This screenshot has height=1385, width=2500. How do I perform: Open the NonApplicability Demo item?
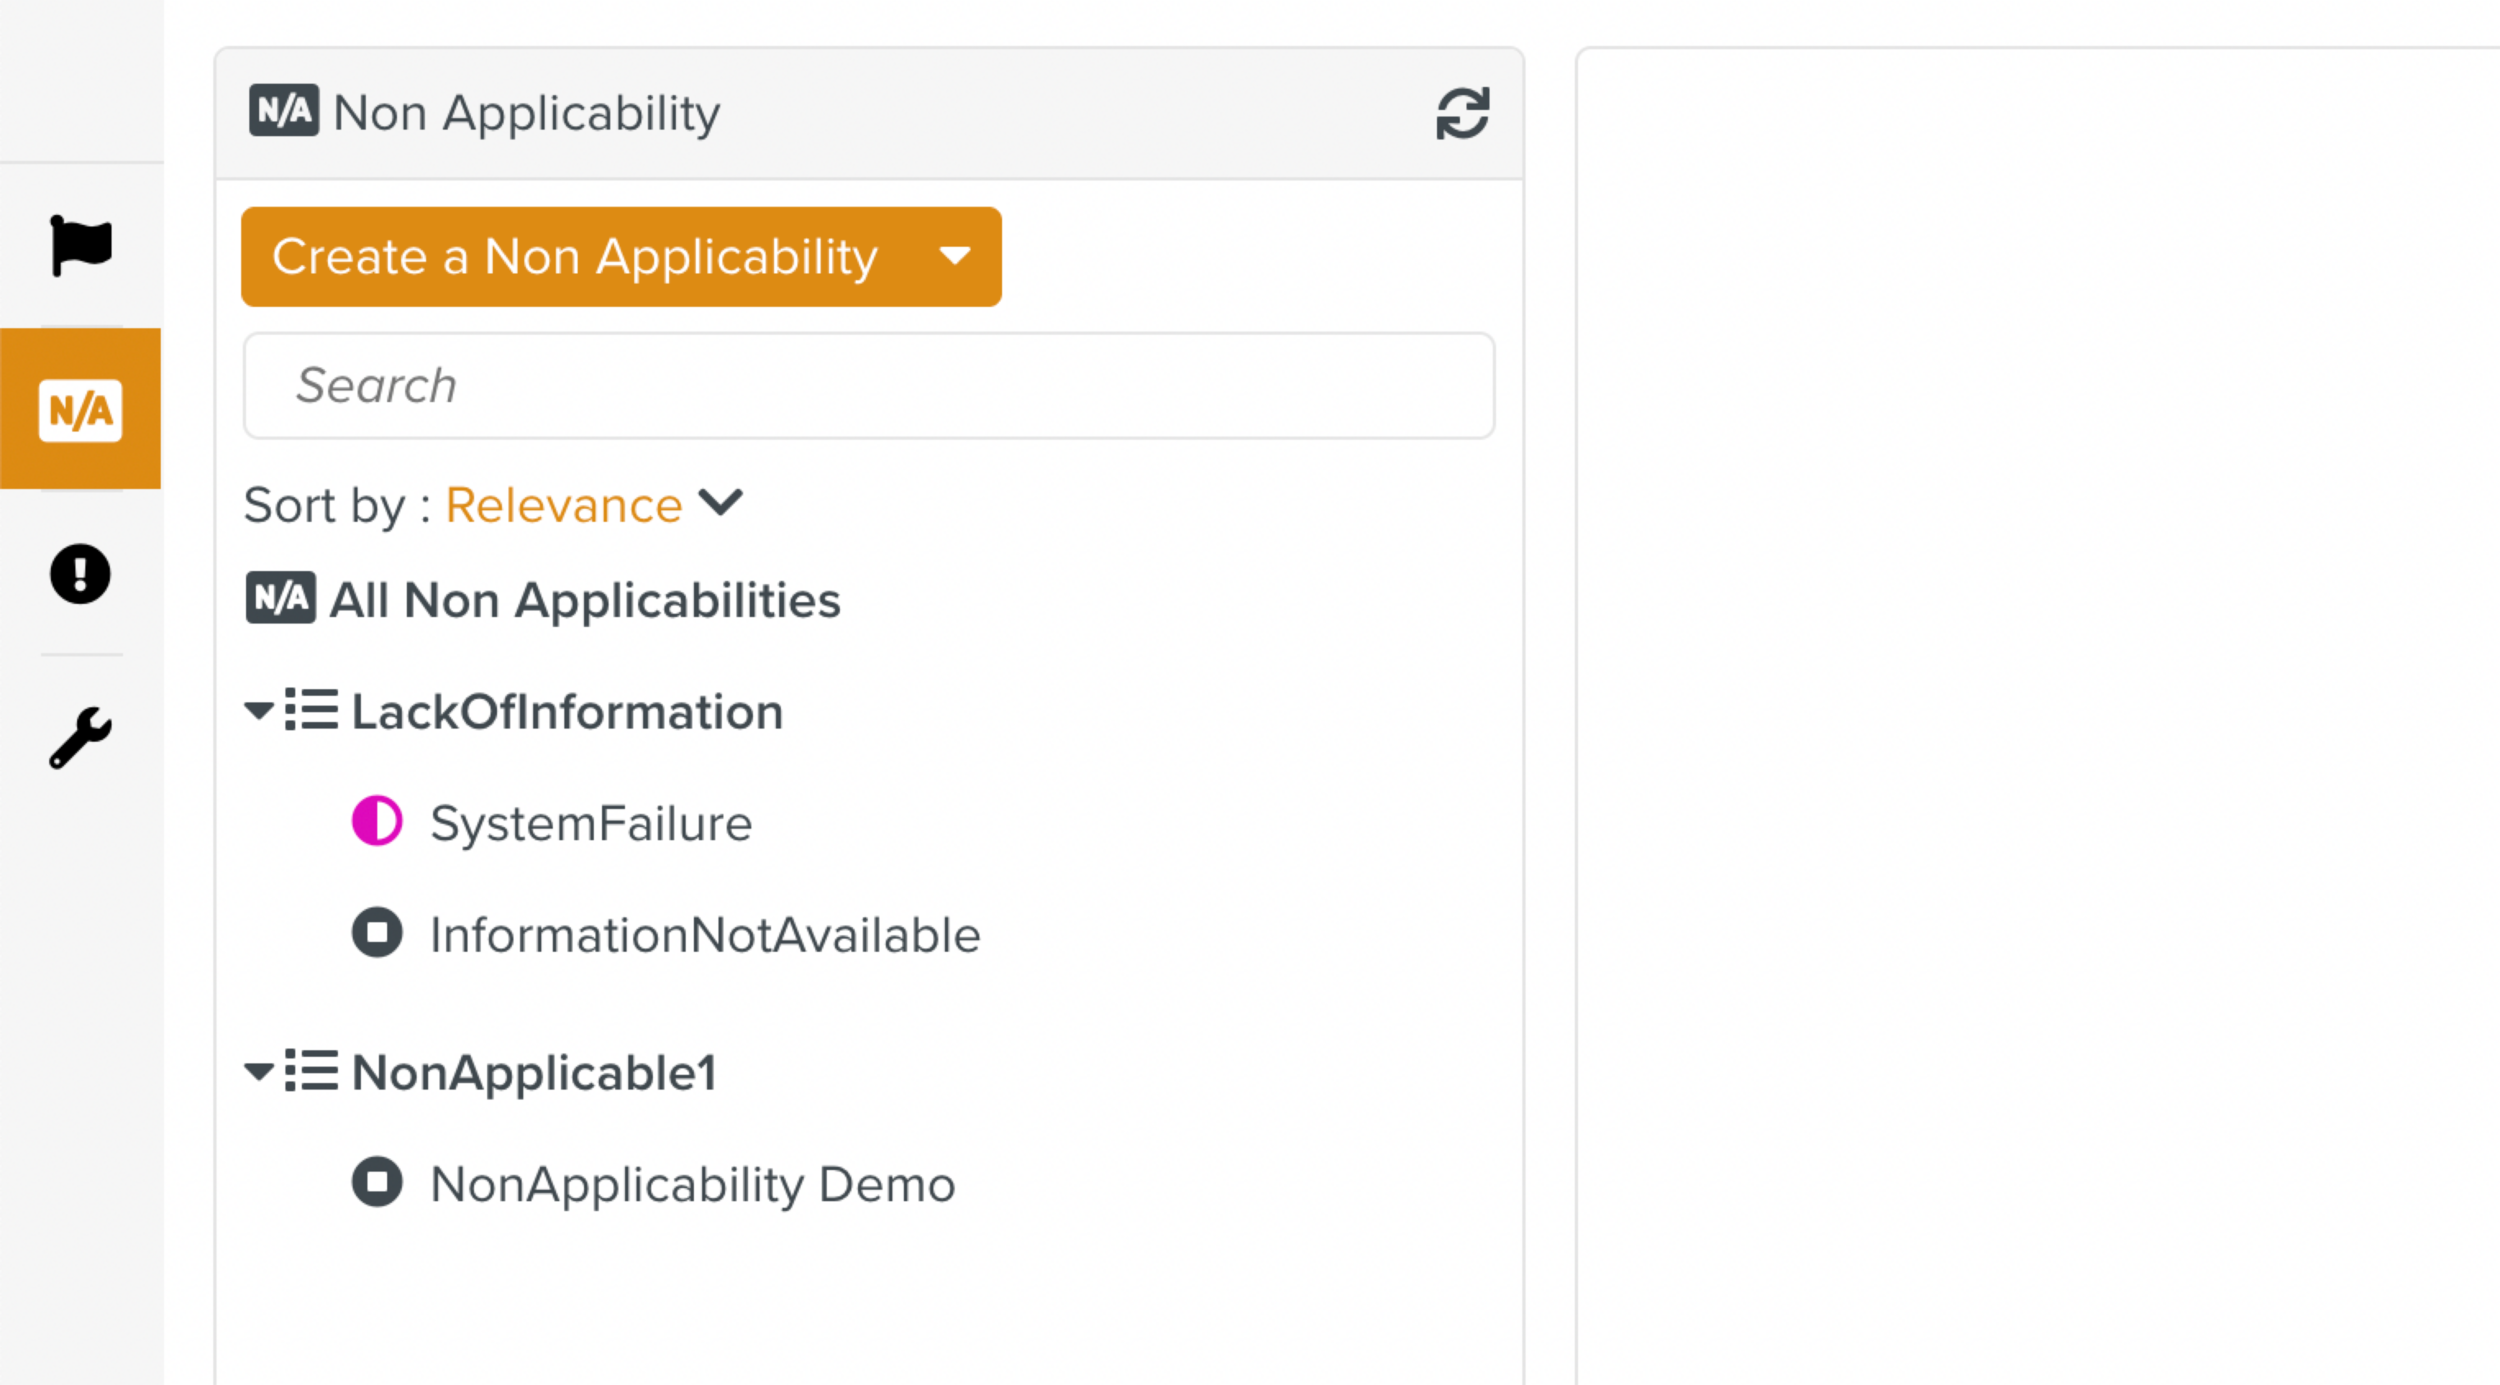click(x=692, y=1185)
